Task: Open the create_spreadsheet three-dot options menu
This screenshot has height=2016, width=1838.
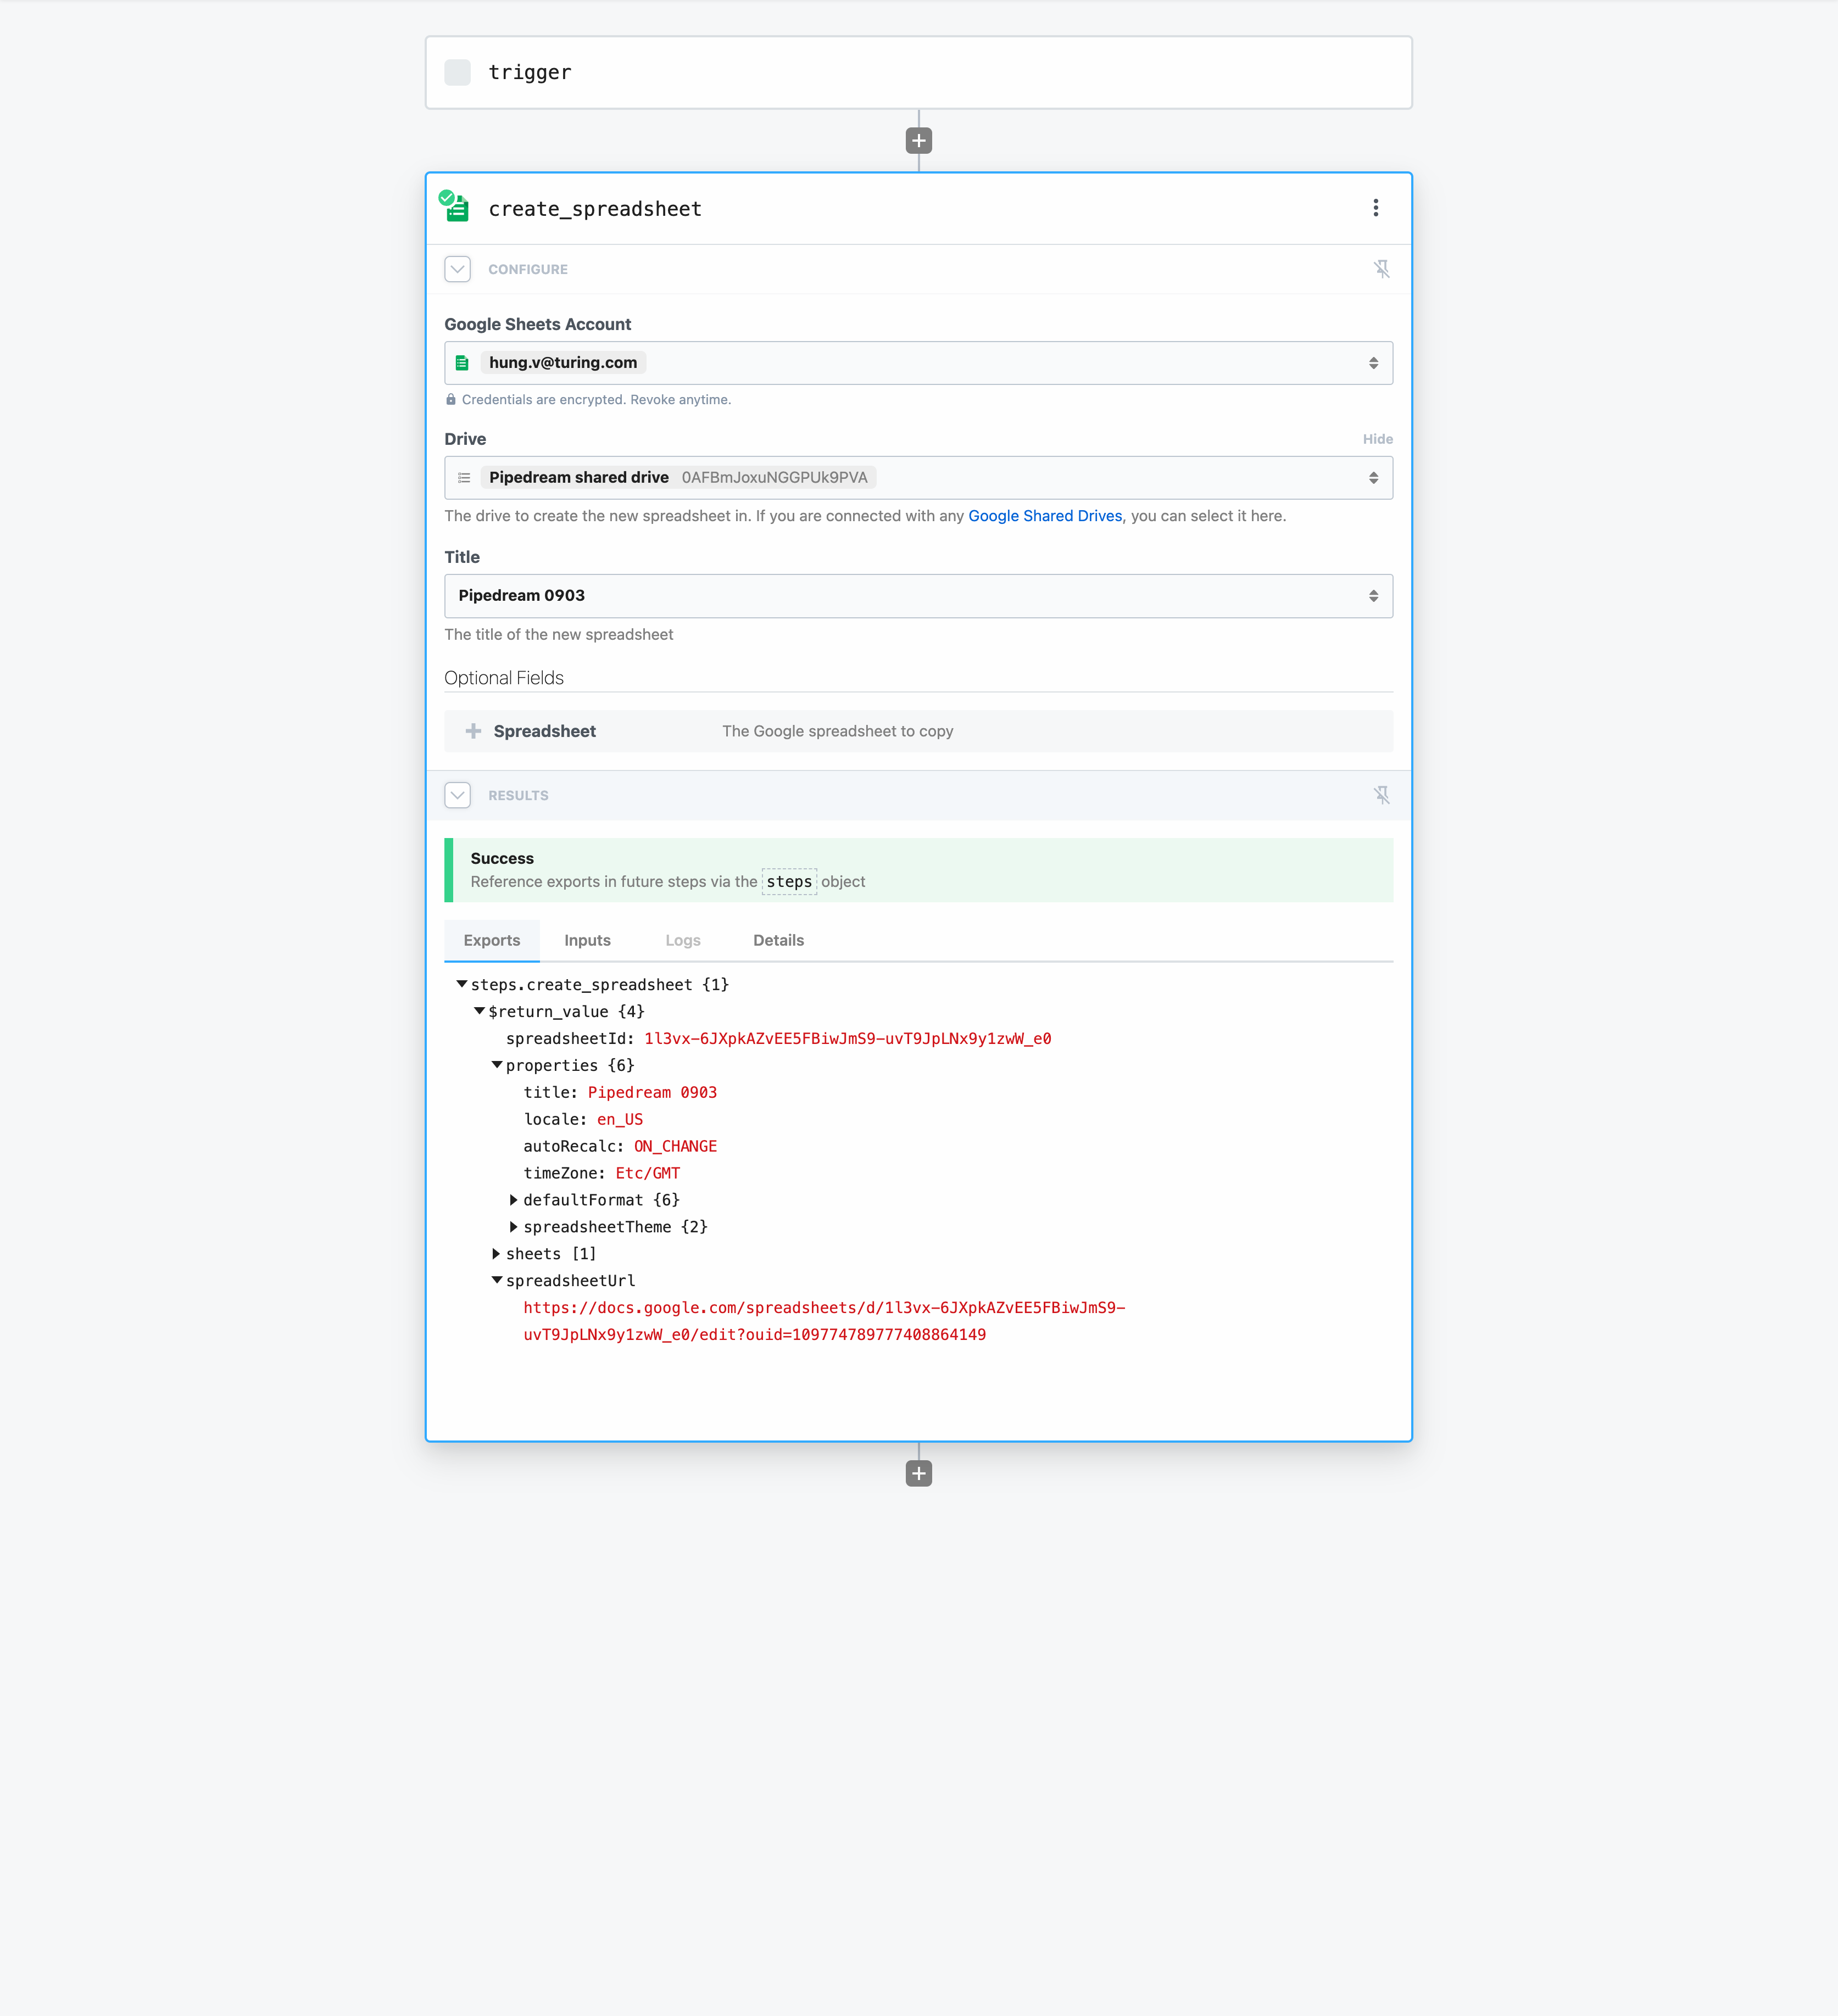Action: point(1376,208)
